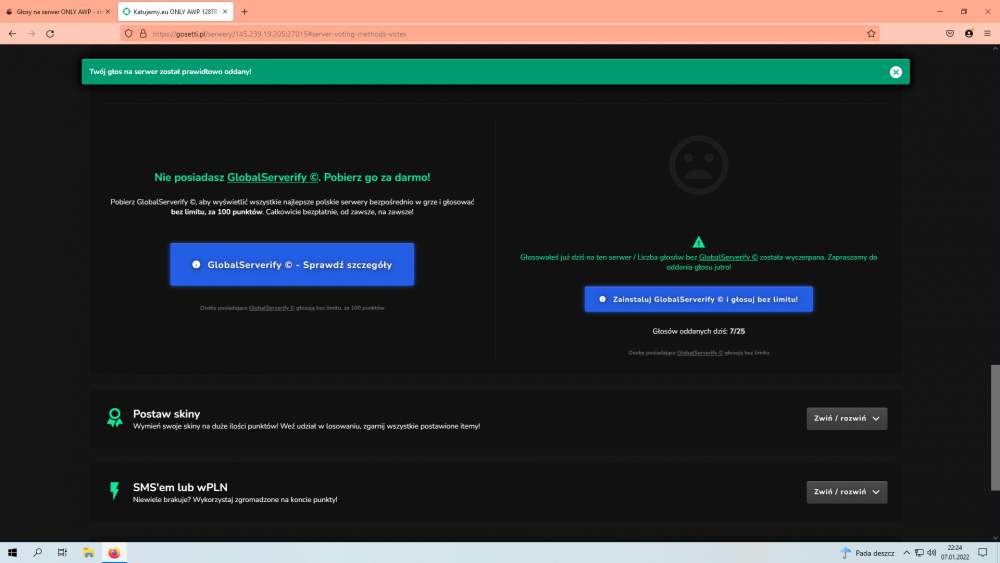
Task: Click the page vertical scrollbar thumb
Action: 995,427
